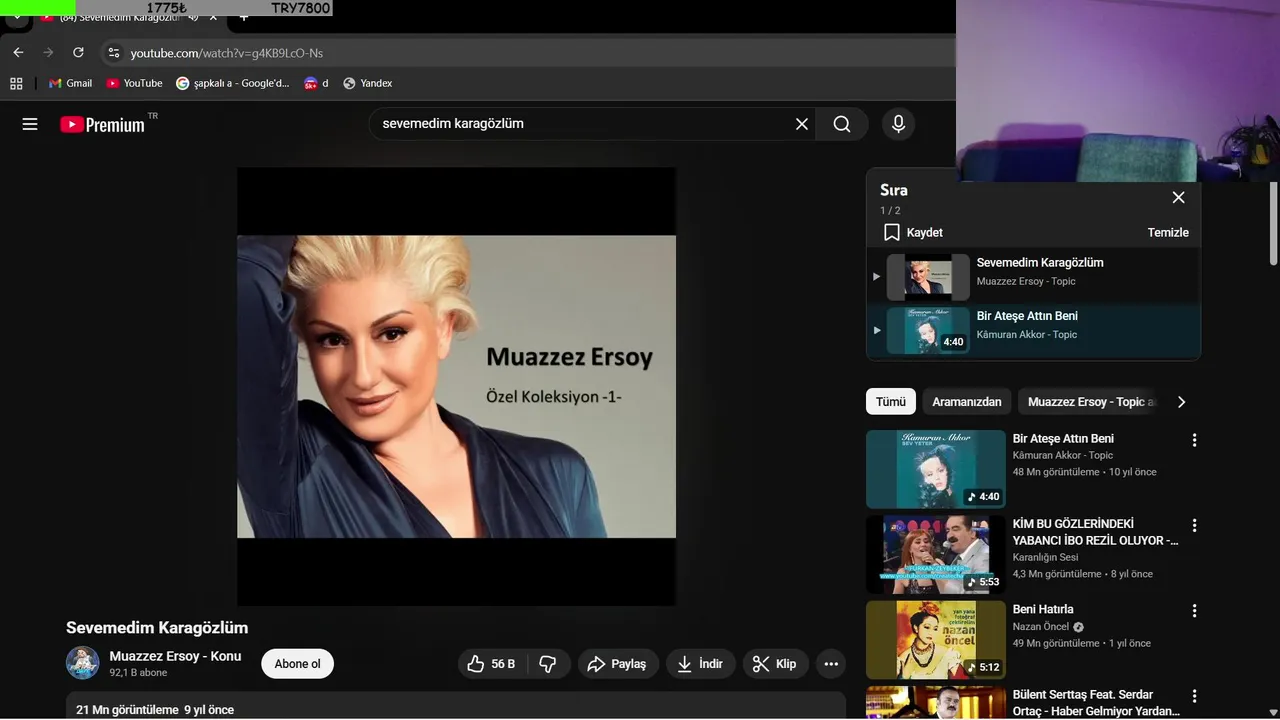Expand description at 21 Mn görüntüleme
1280x720 pixels.
[456, 706]
